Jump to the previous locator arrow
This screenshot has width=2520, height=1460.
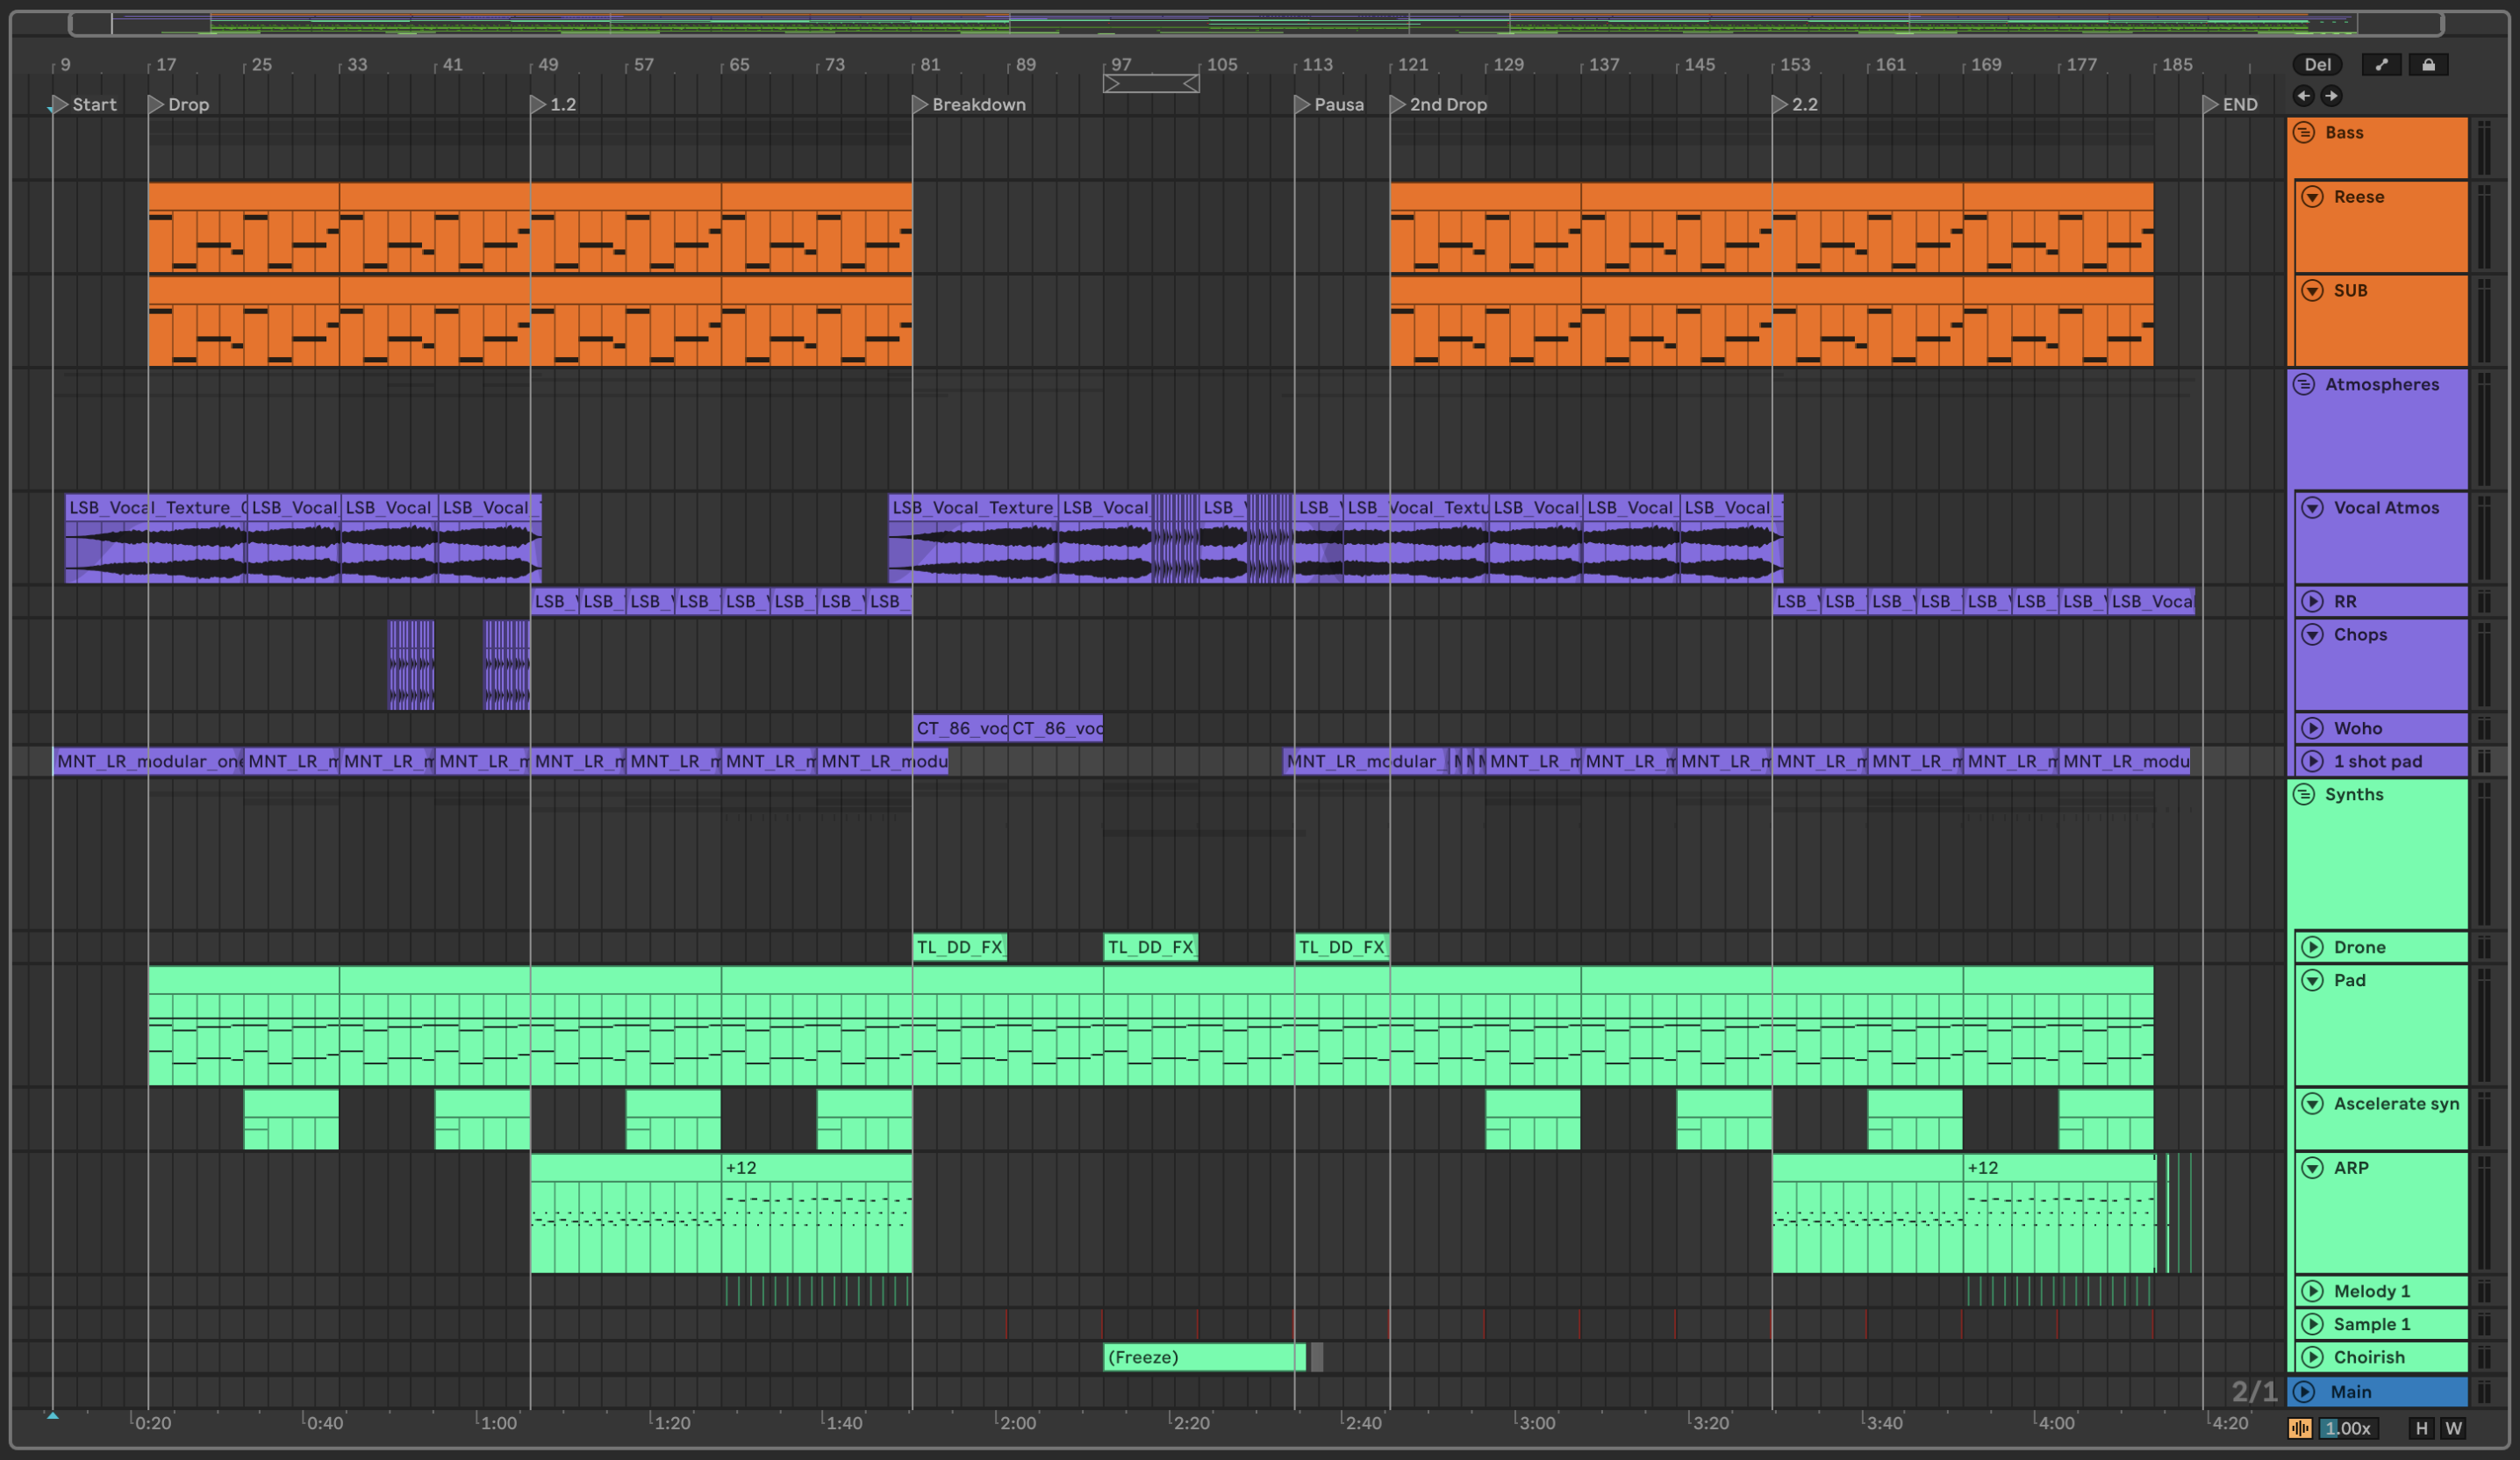click(2304, 96)
